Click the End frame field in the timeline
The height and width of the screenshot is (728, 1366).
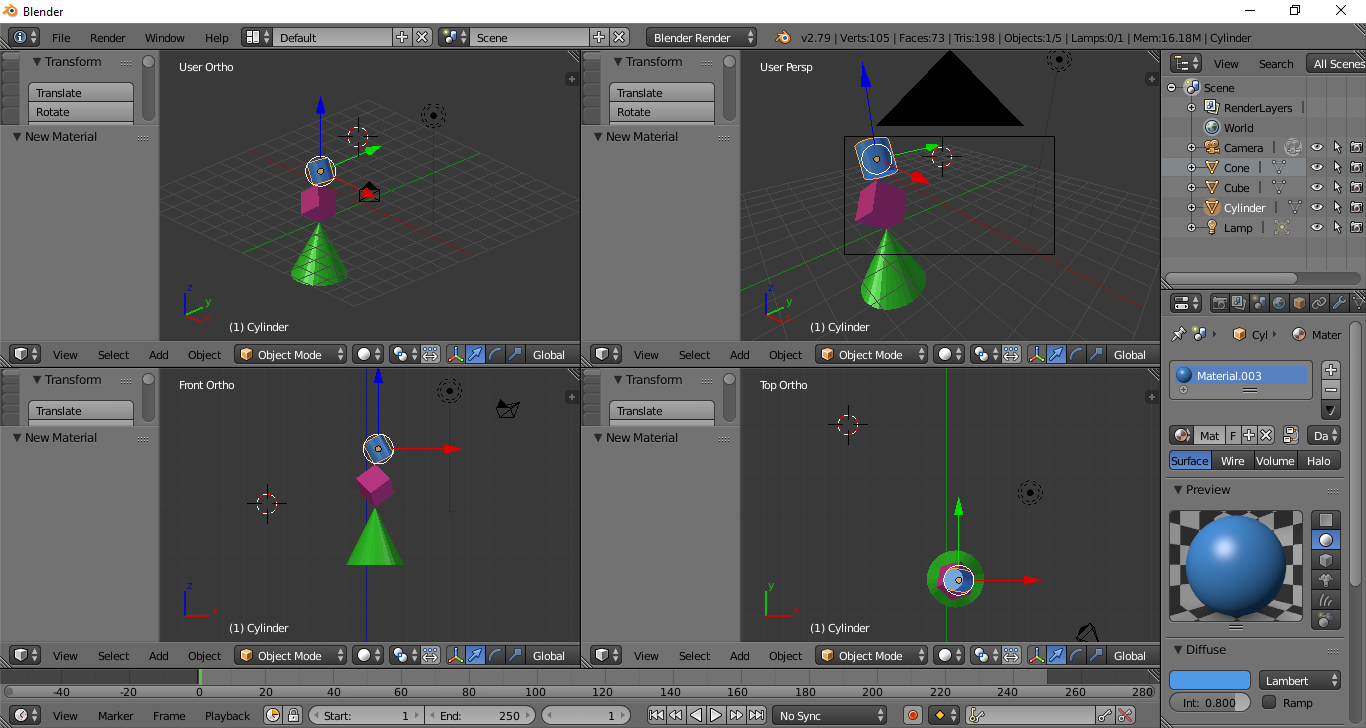480,715
